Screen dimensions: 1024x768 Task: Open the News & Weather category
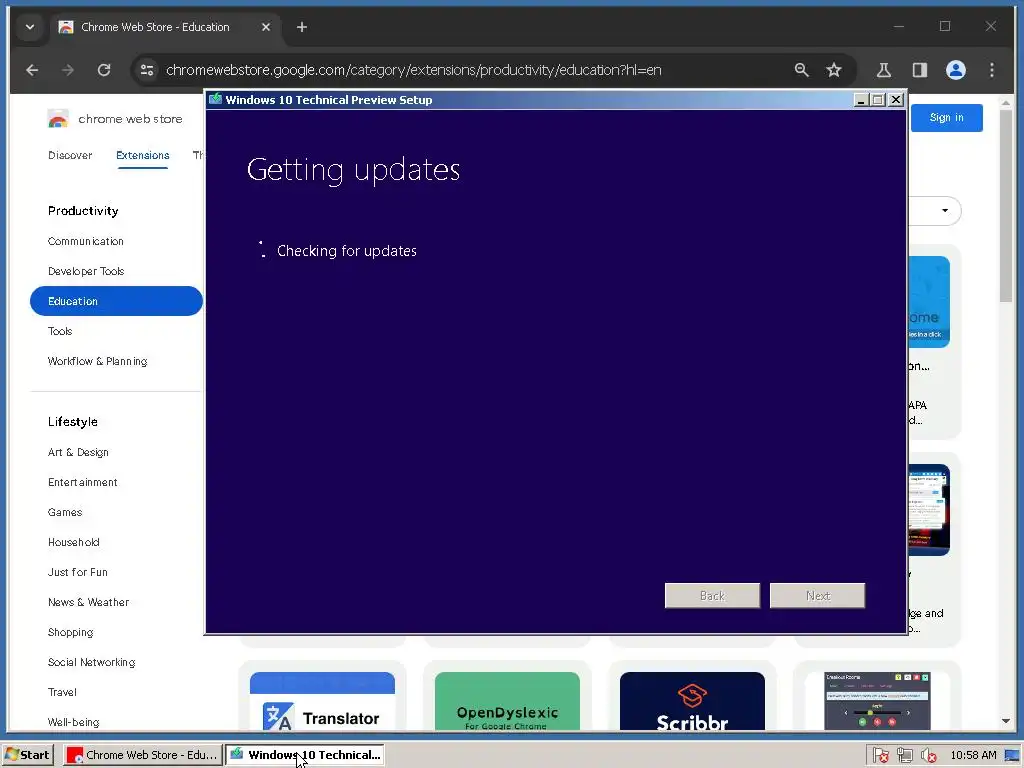pyautogui.click(x=88, y=602)
